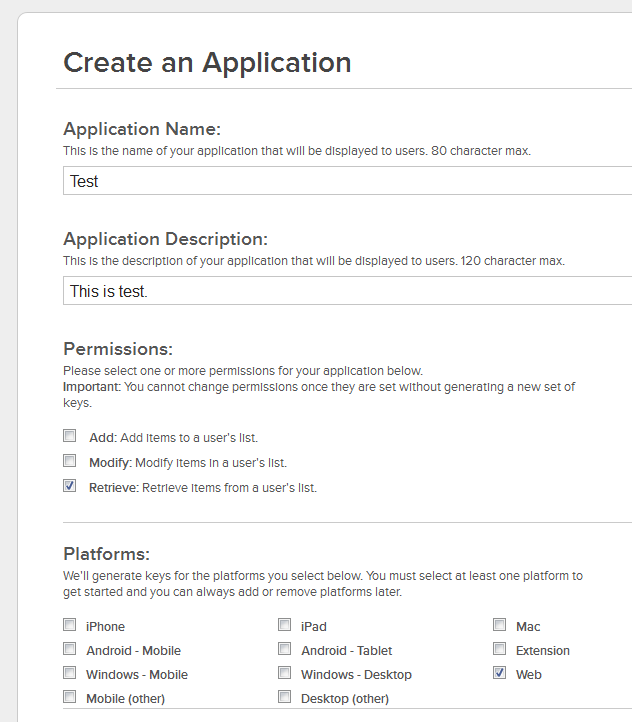Uncheck the Web platform checkbox
Screen dimensions: 632x722
coord(499,673)
